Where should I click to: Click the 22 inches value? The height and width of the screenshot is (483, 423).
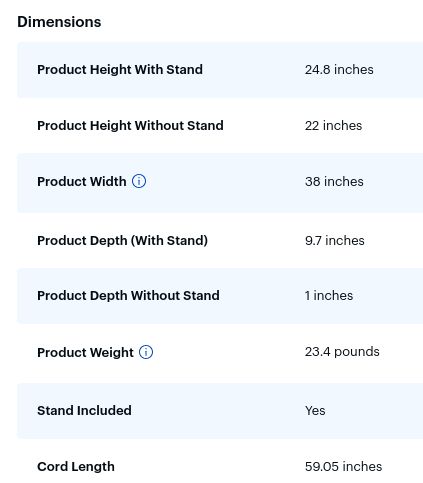click(333, 125)
